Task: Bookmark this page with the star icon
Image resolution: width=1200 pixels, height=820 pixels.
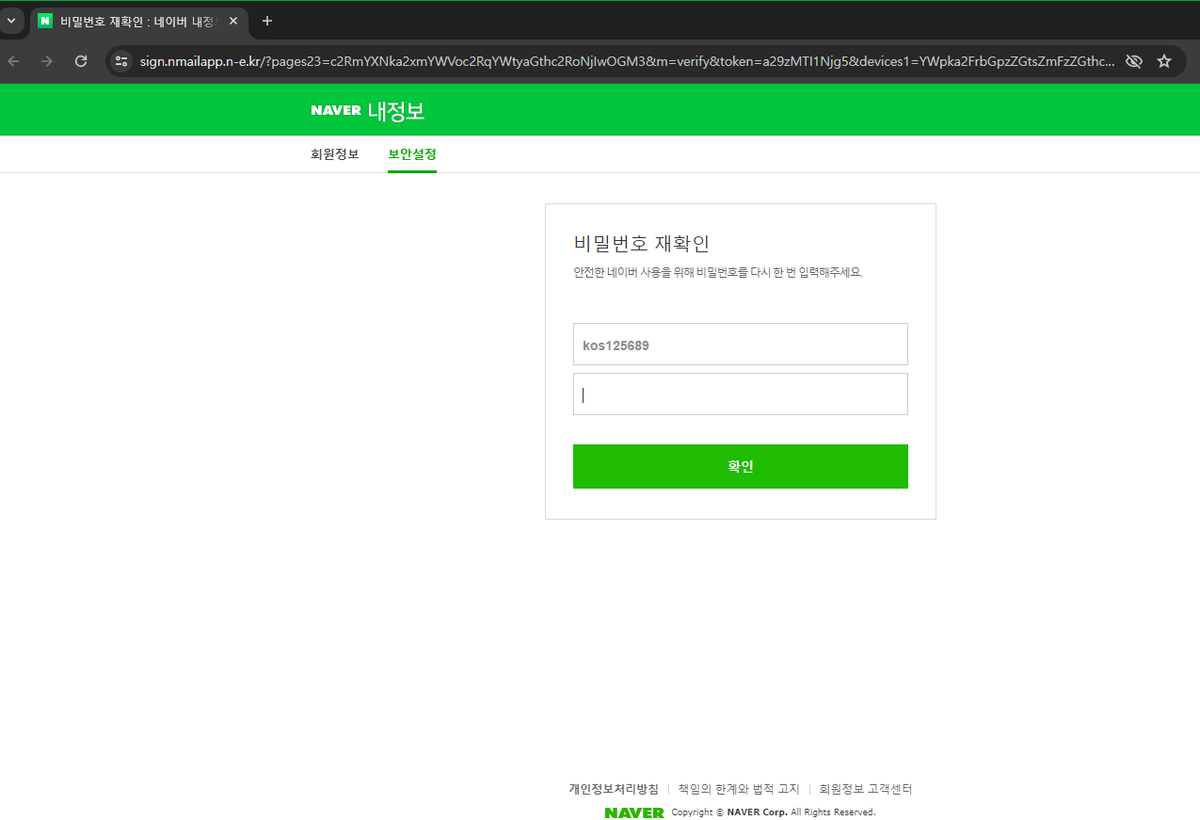Action: pos(1164,61)
